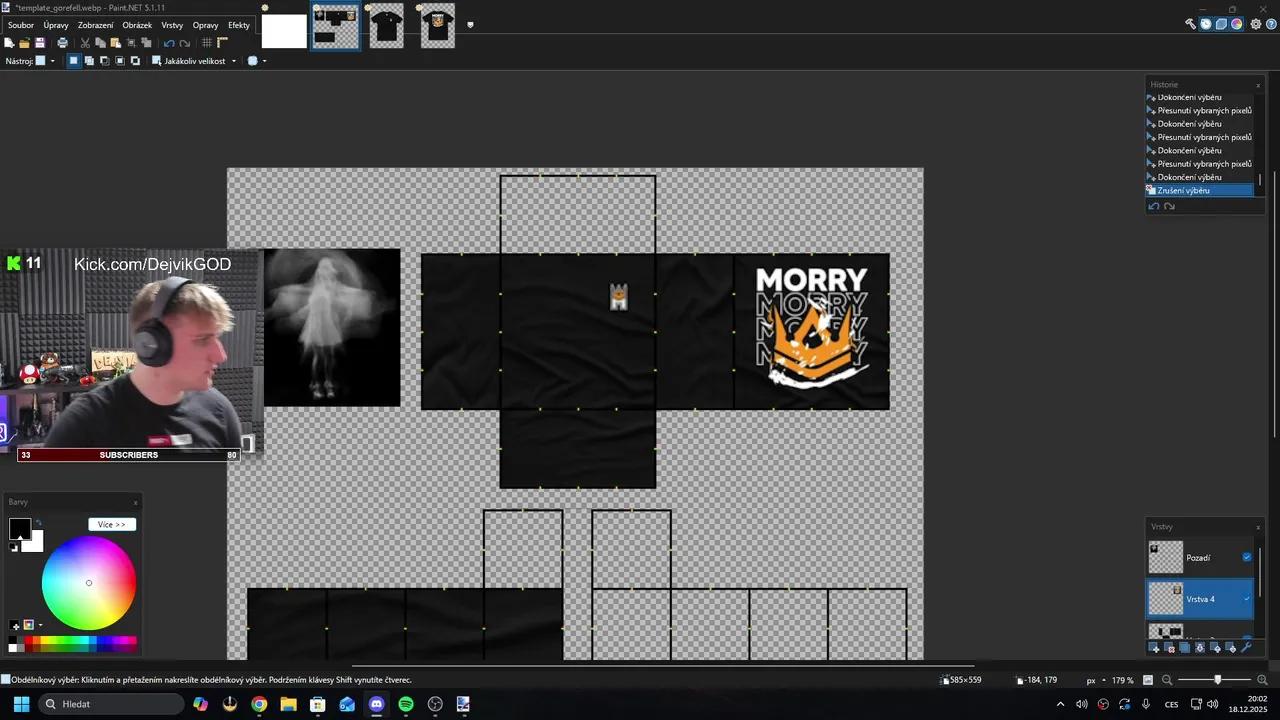Undo last action in the top toolbar
Image resolution: width=1280 pixels, height=720 pixels.
coord(169,43)
